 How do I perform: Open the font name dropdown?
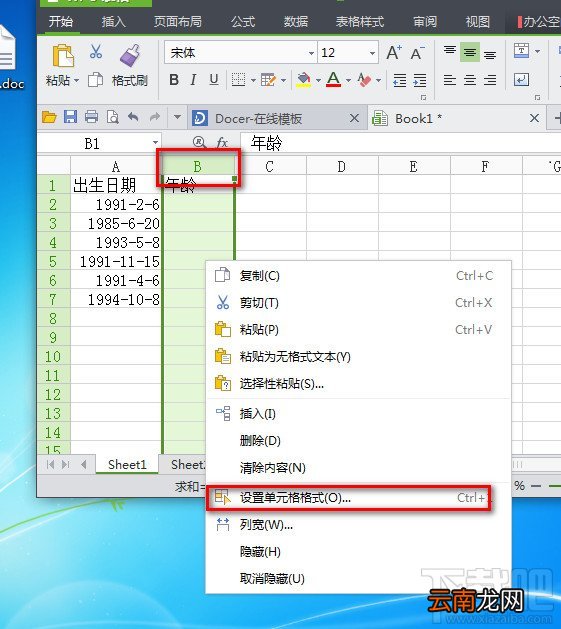click(311, 53)
